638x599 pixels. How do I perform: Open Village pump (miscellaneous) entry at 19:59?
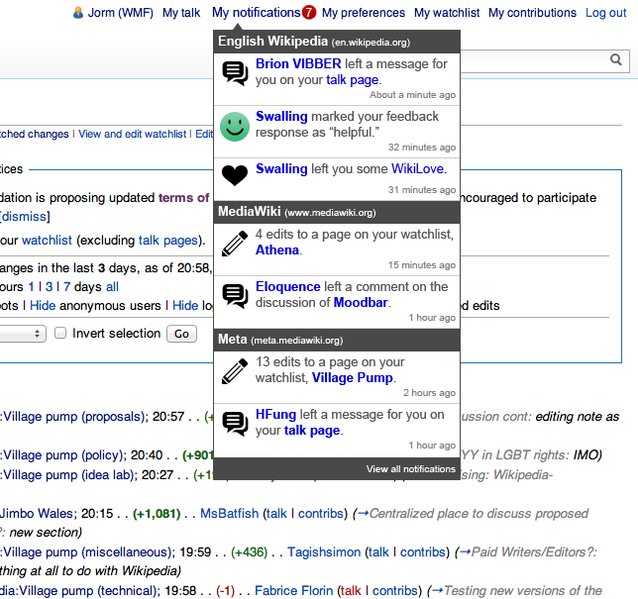[87, 552]
